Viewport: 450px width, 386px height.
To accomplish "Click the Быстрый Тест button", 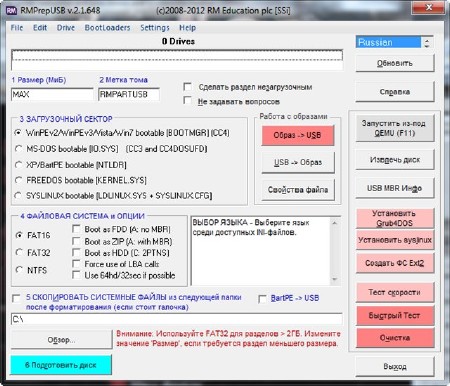I will (x=395, y=315).
